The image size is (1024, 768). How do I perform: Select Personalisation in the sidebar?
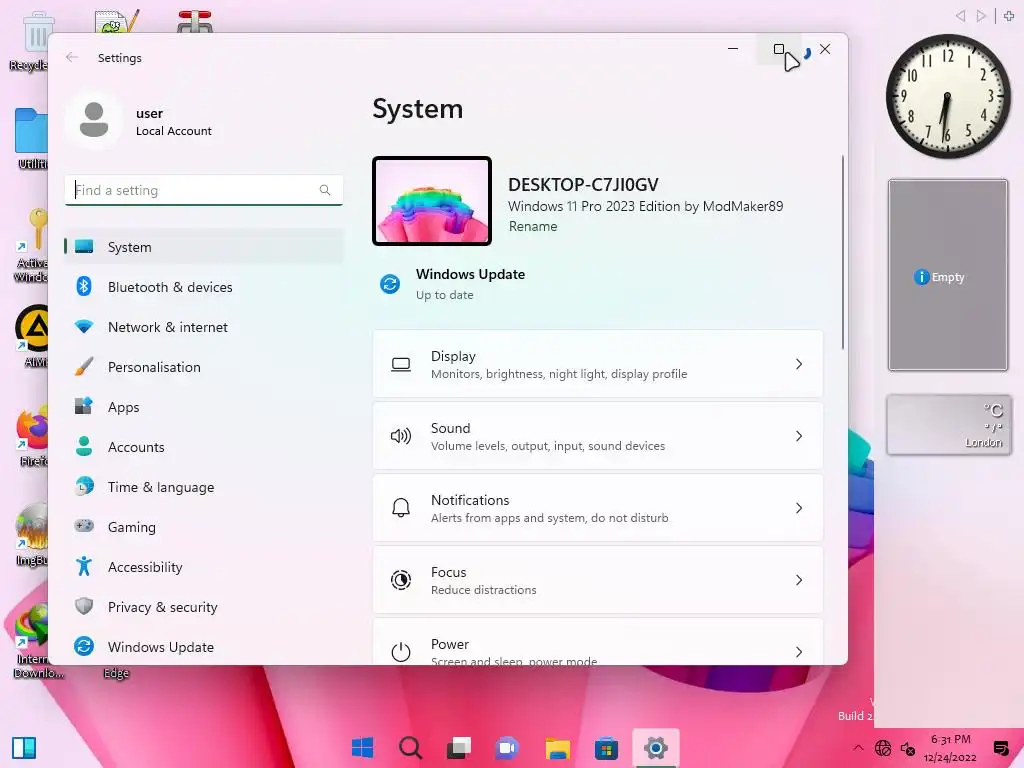[x=204, y=367]
